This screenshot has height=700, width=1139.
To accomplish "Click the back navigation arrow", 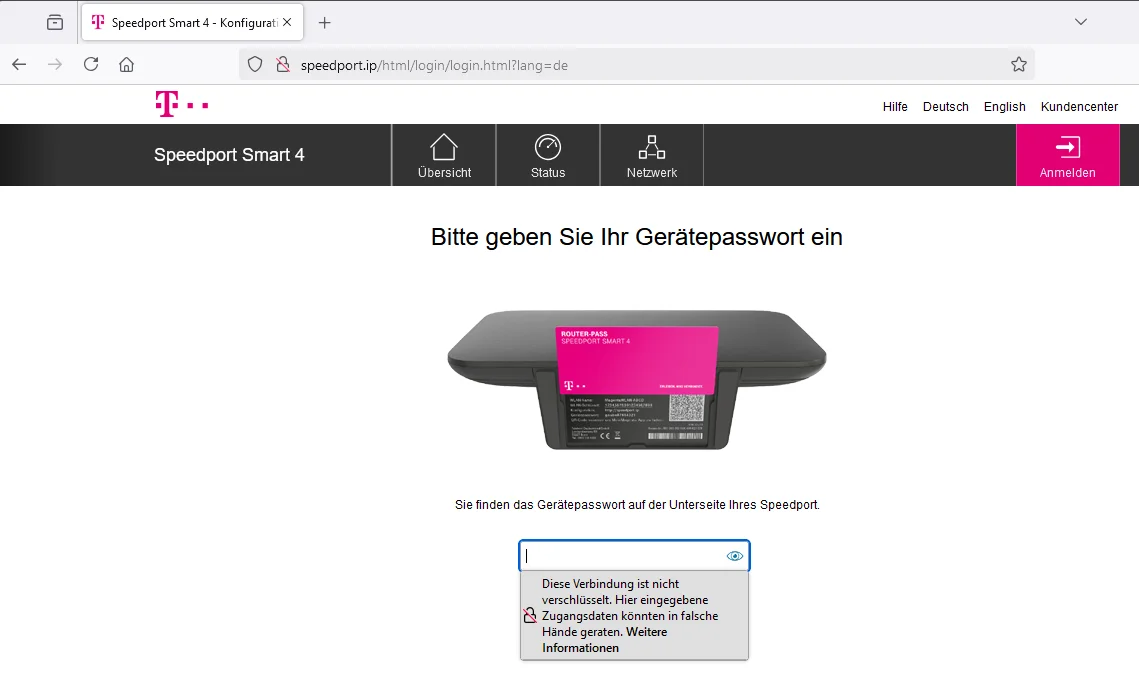I will click(18, 64).
